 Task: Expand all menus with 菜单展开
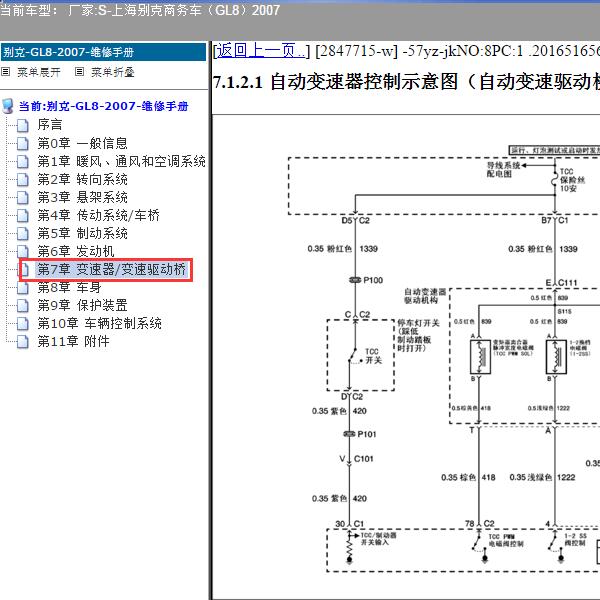pyautogui.click(x=39, y=72)
